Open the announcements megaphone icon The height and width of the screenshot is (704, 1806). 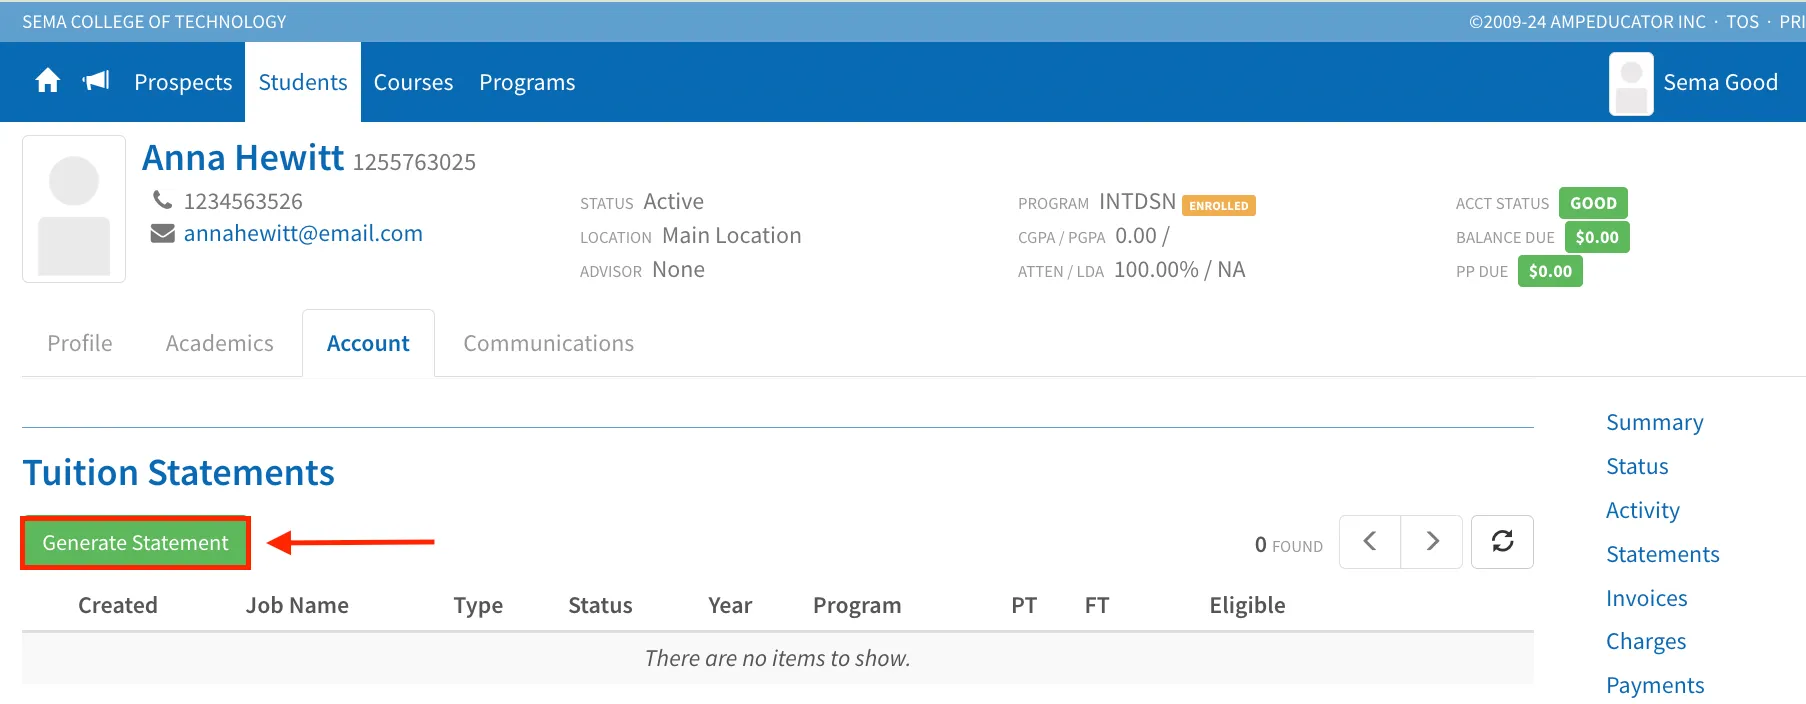(x=96, y=81)
